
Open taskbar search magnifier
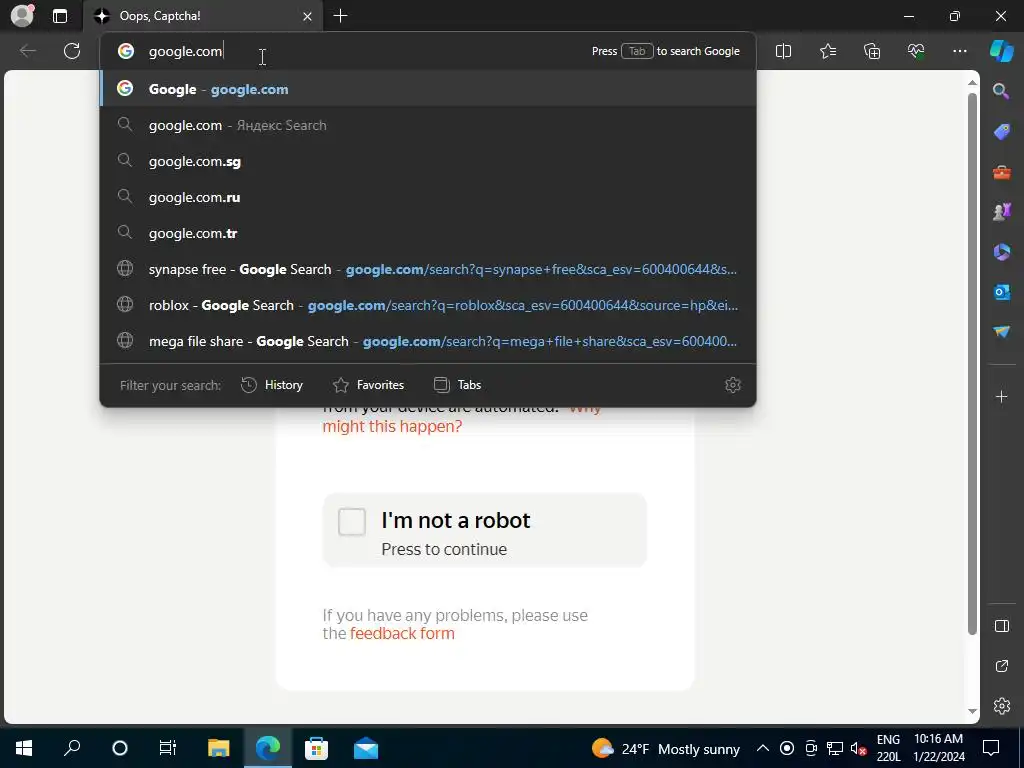tap(72, 748)
